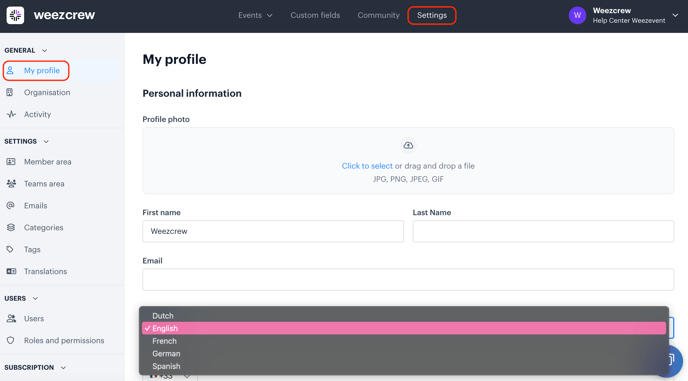This screenshot has width=688, height=381.
Task: Open Categories settings
Action: (43, 228)
